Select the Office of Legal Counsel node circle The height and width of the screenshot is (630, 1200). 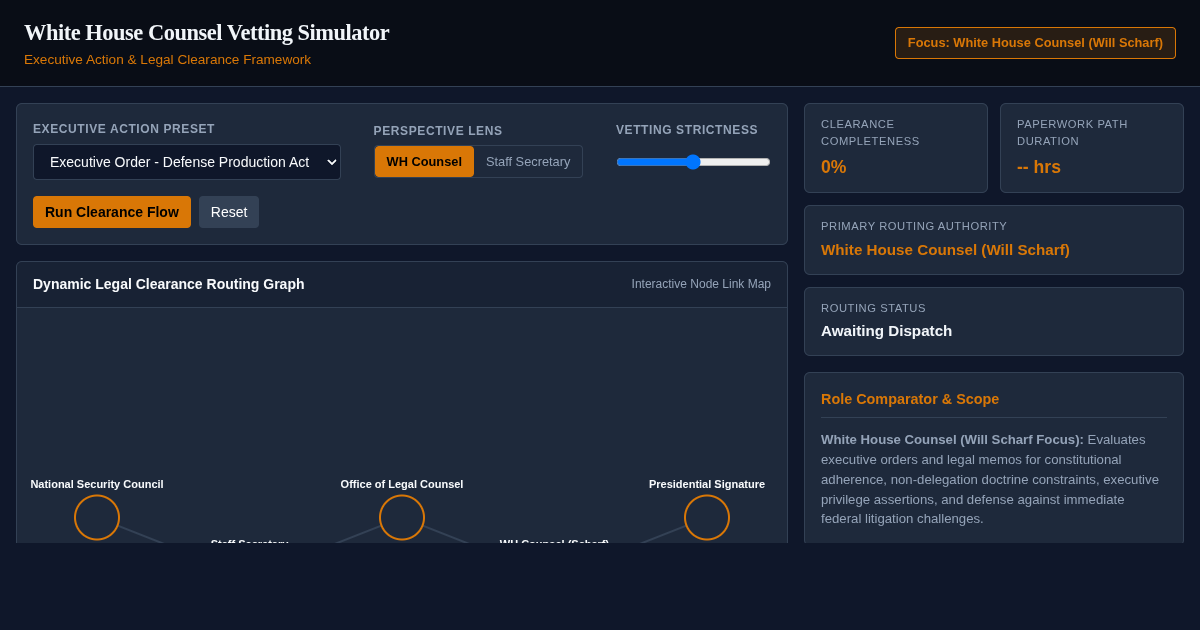402,517
